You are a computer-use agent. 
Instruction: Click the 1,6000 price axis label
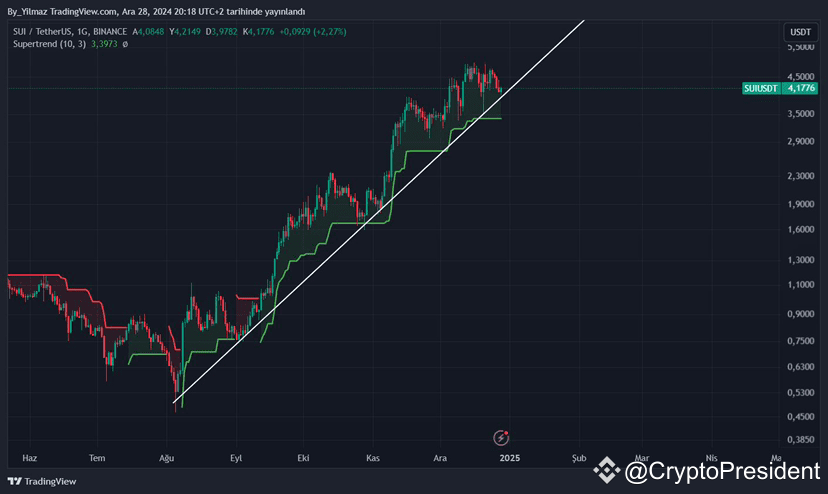[801, 229]
